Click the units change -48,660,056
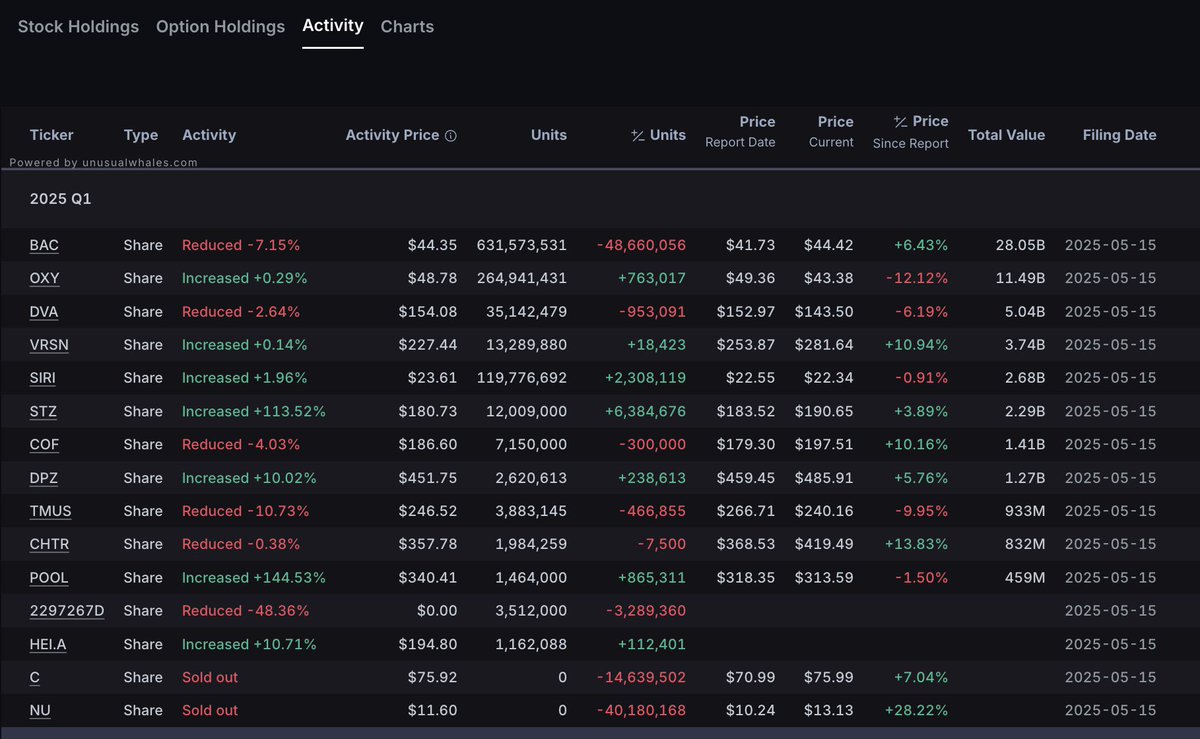 (641, 245)
